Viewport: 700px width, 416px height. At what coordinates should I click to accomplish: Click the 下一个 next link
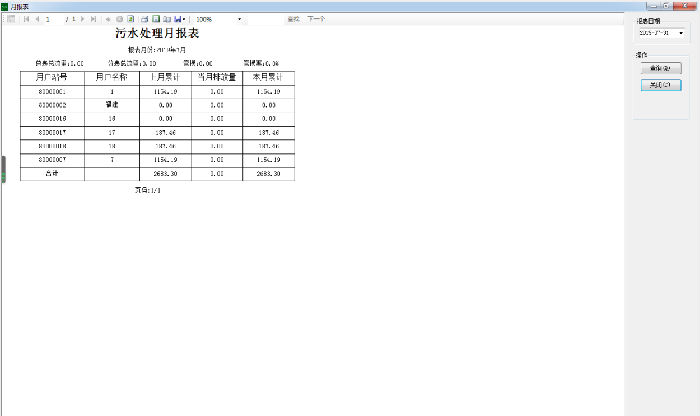tap(316, 19)
